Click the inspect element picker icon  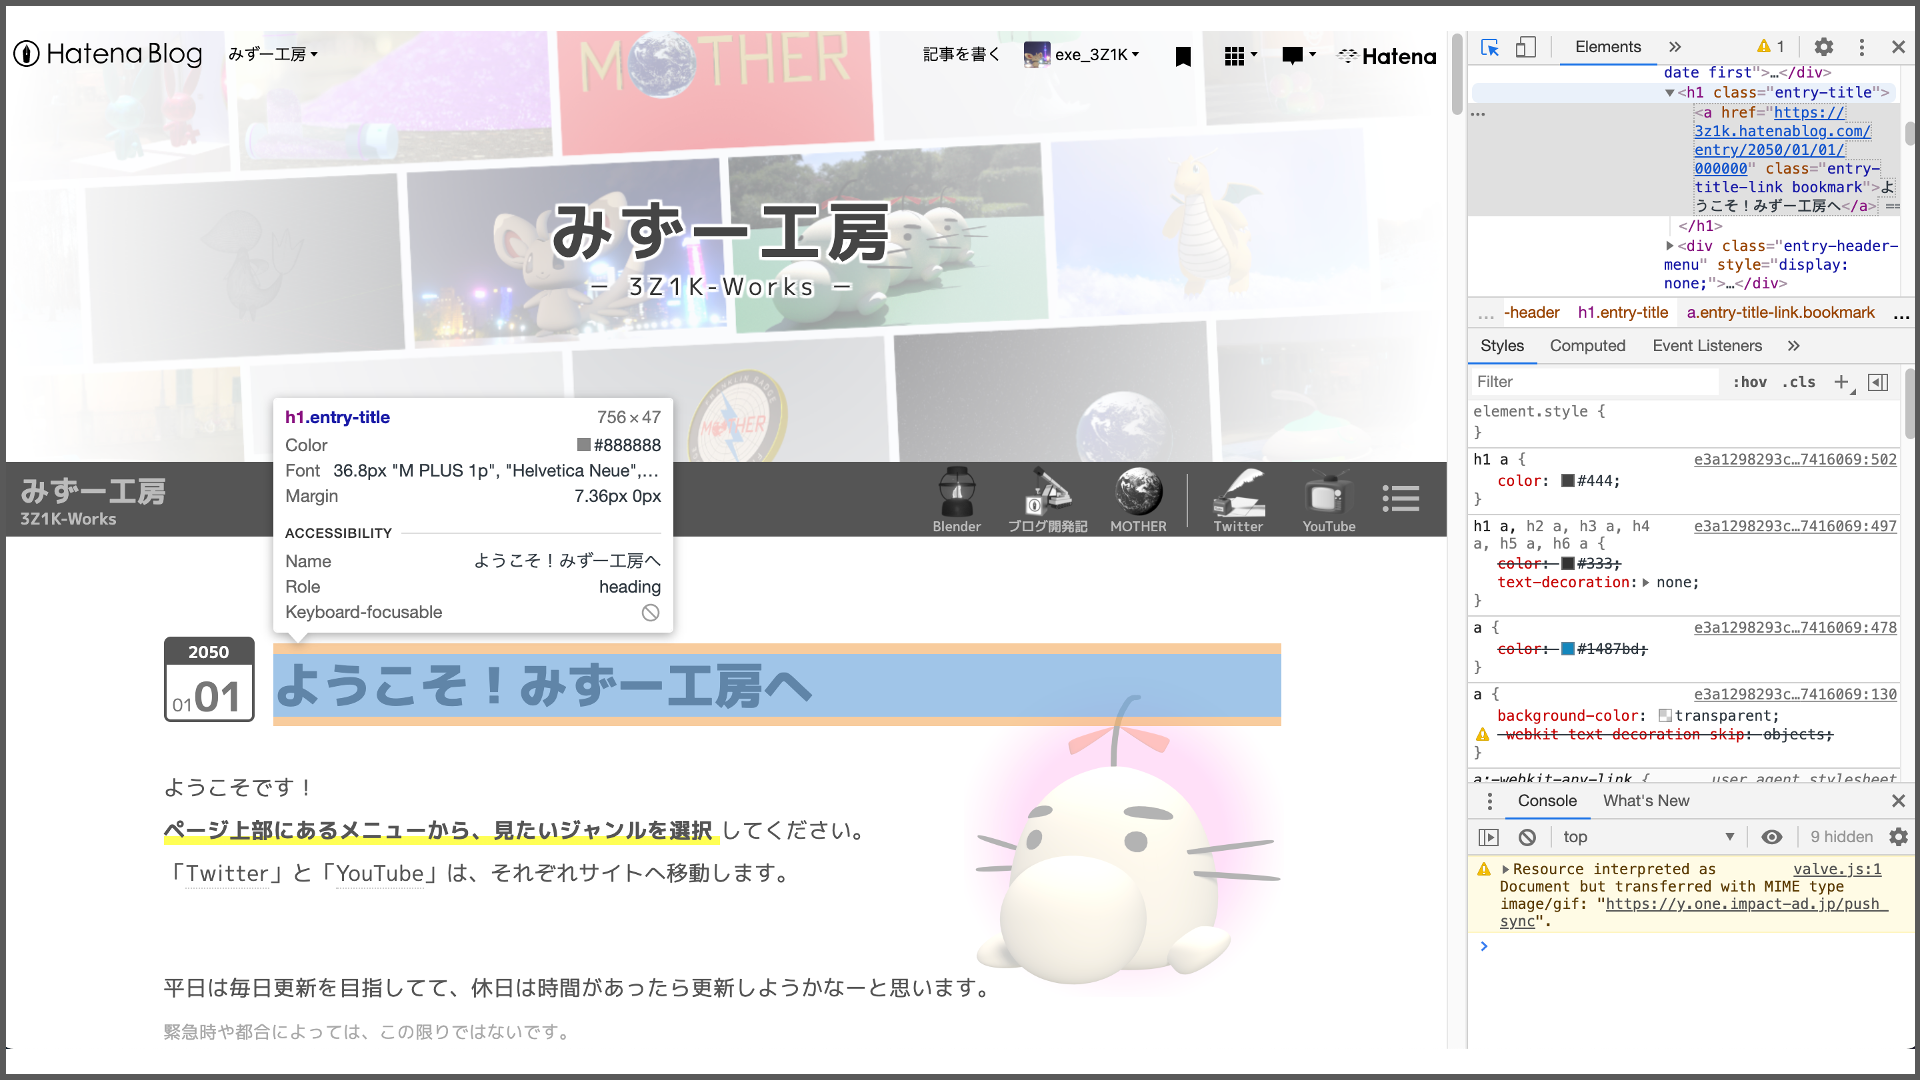pyautogui.click(x=1490, y=47)
